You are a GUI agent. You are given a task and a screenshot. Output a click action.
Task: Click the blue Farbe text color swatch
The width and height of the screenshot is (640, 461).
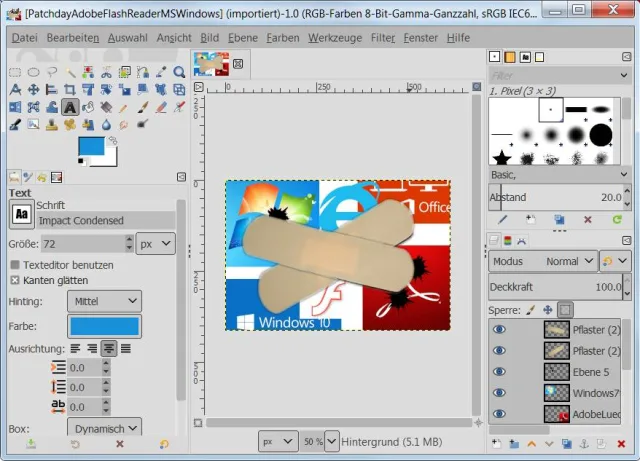[x=105, y=326]
